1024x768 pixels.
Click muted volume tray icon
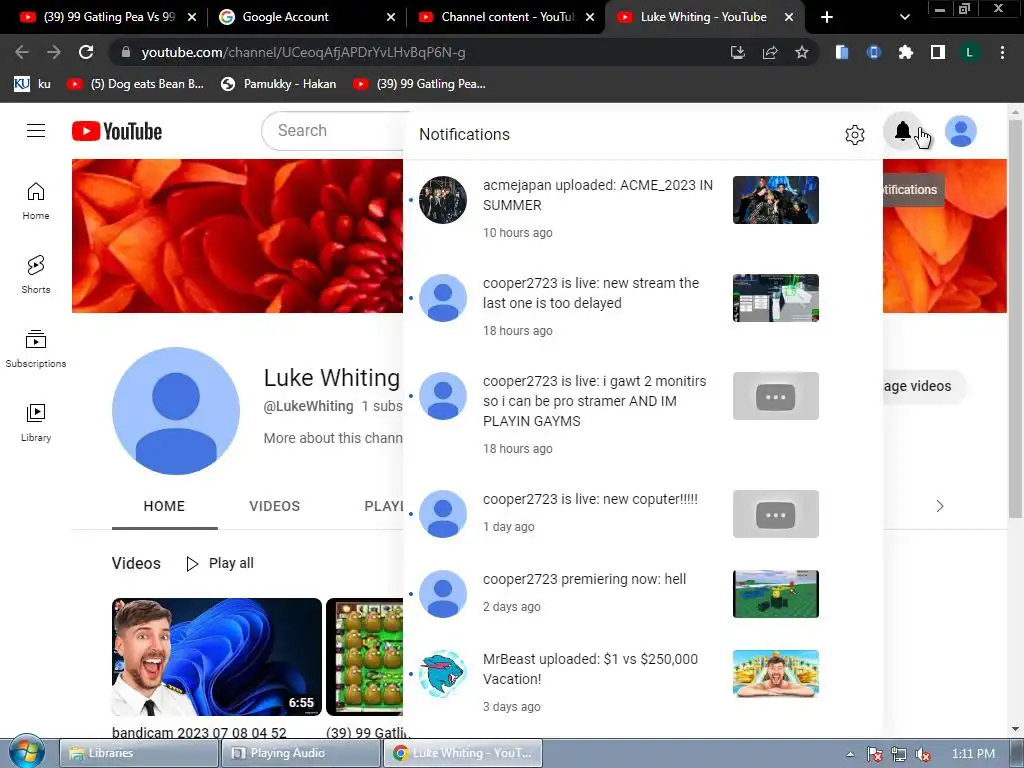[x=922, y=754]
